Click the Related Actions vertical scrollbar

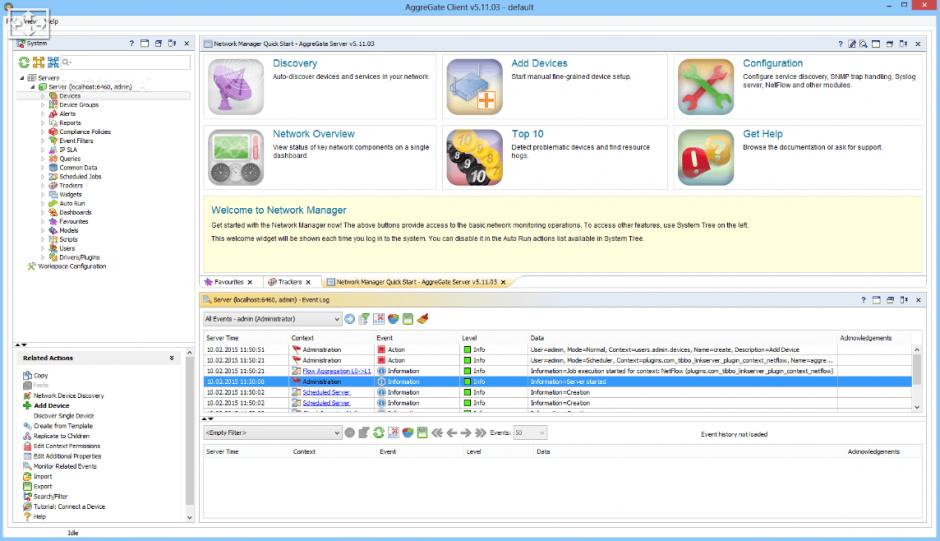tap(189, 435)
